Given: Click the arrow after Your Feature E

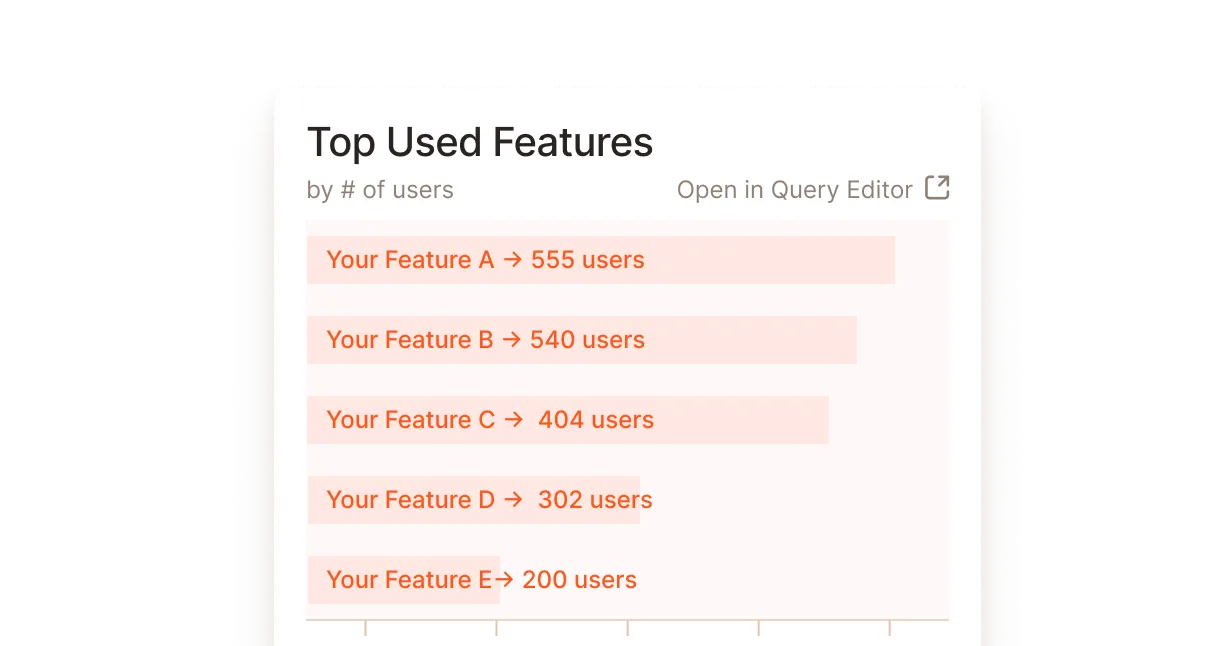Looking at the screenshot, I should click(x=506, y=580).
